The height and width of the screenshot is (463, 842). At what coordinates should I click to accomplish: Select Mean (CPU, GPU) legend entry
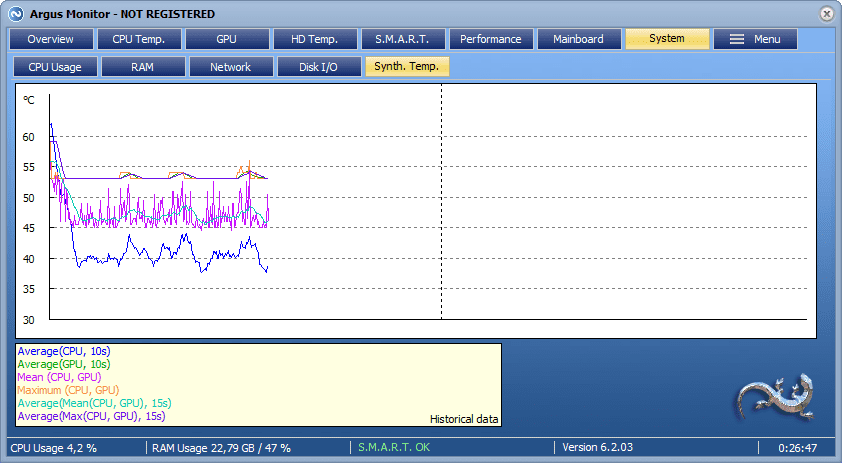tap(59, 377)
